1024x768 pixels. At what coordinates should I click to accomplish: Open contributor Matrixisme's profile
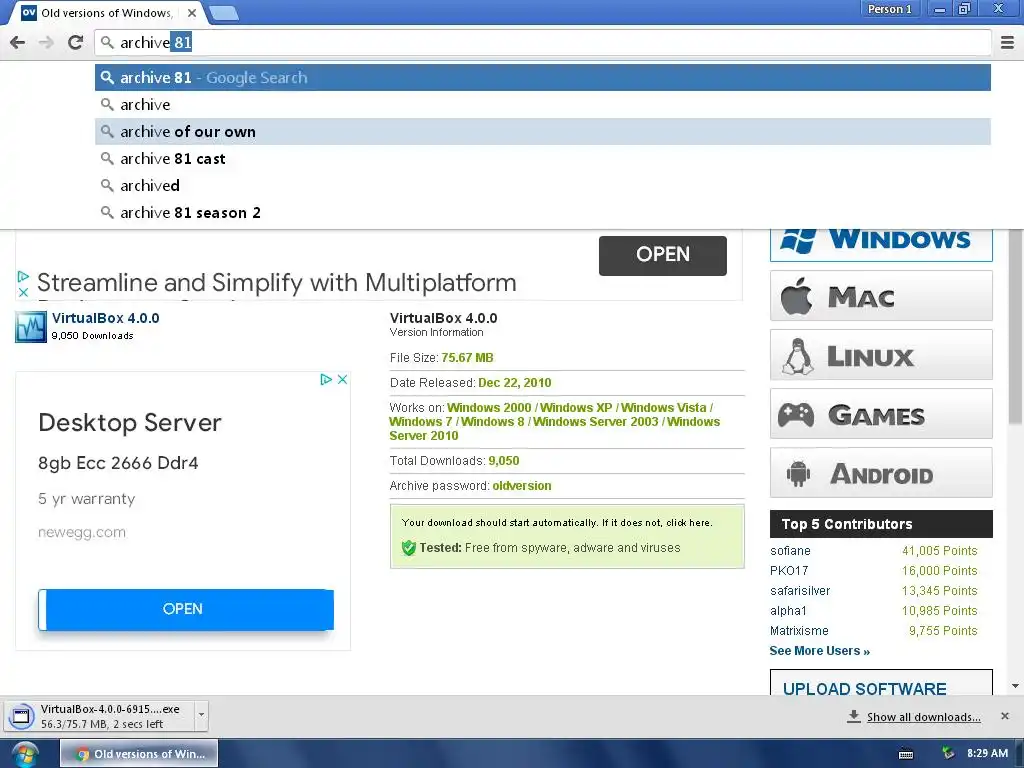pyautogui.click(x=799, y=631)
